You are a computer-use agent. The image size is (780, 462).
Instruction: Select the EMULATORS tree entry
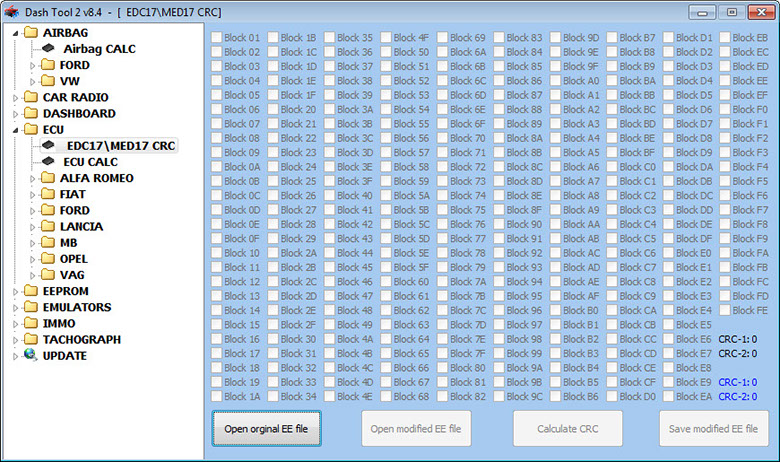pos(77,307)
